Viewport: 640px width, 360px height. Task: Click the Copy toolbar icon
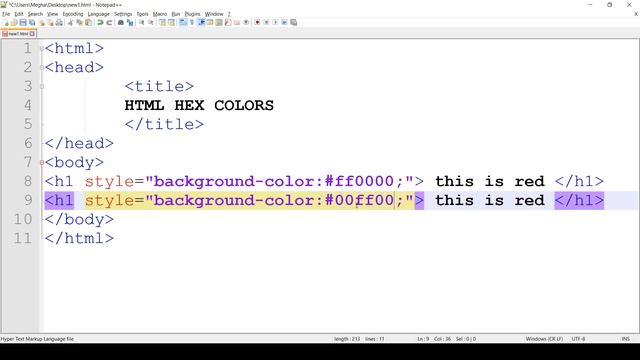coord(79,22)
